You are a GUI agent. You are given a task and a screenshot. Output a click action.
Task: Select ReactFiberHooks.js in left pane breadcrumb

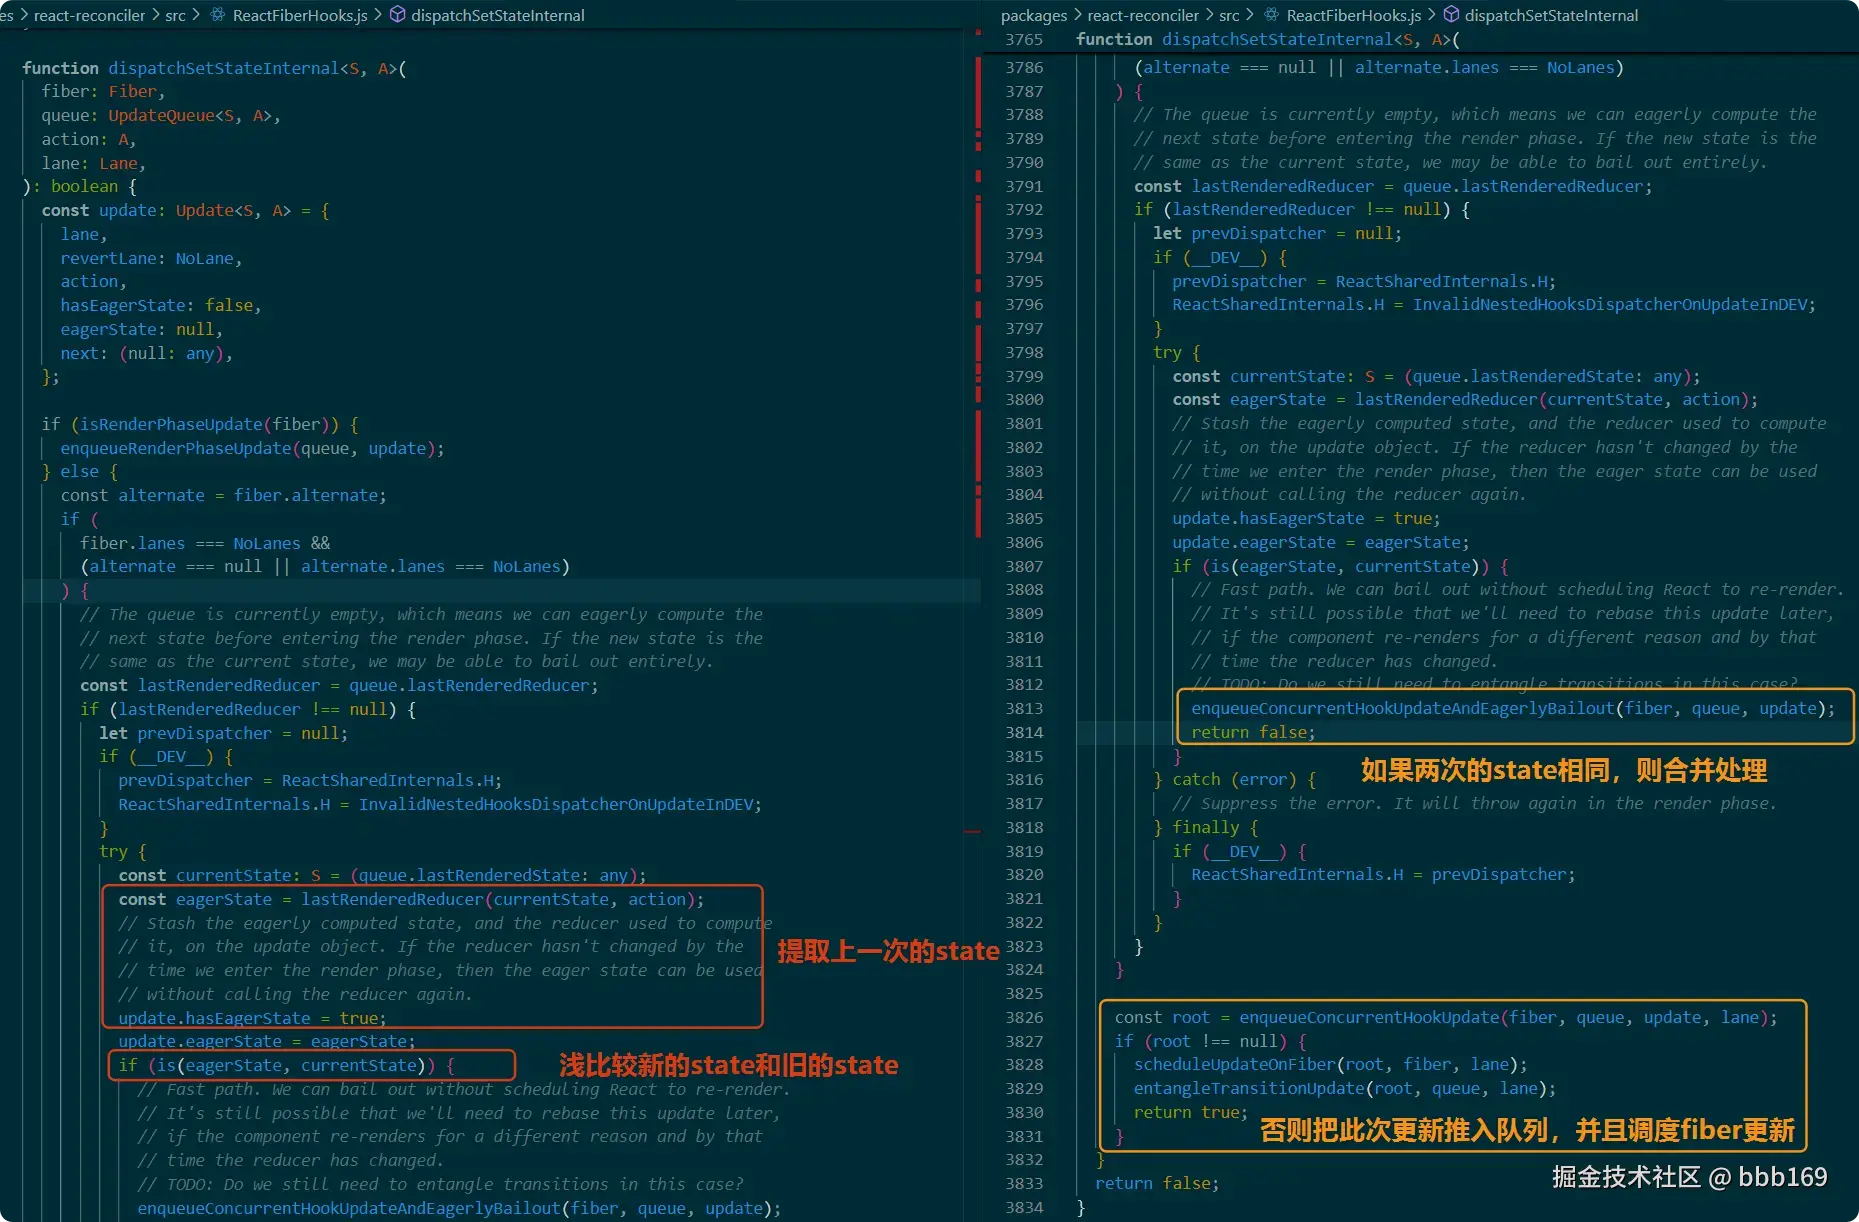click(300, 15)
